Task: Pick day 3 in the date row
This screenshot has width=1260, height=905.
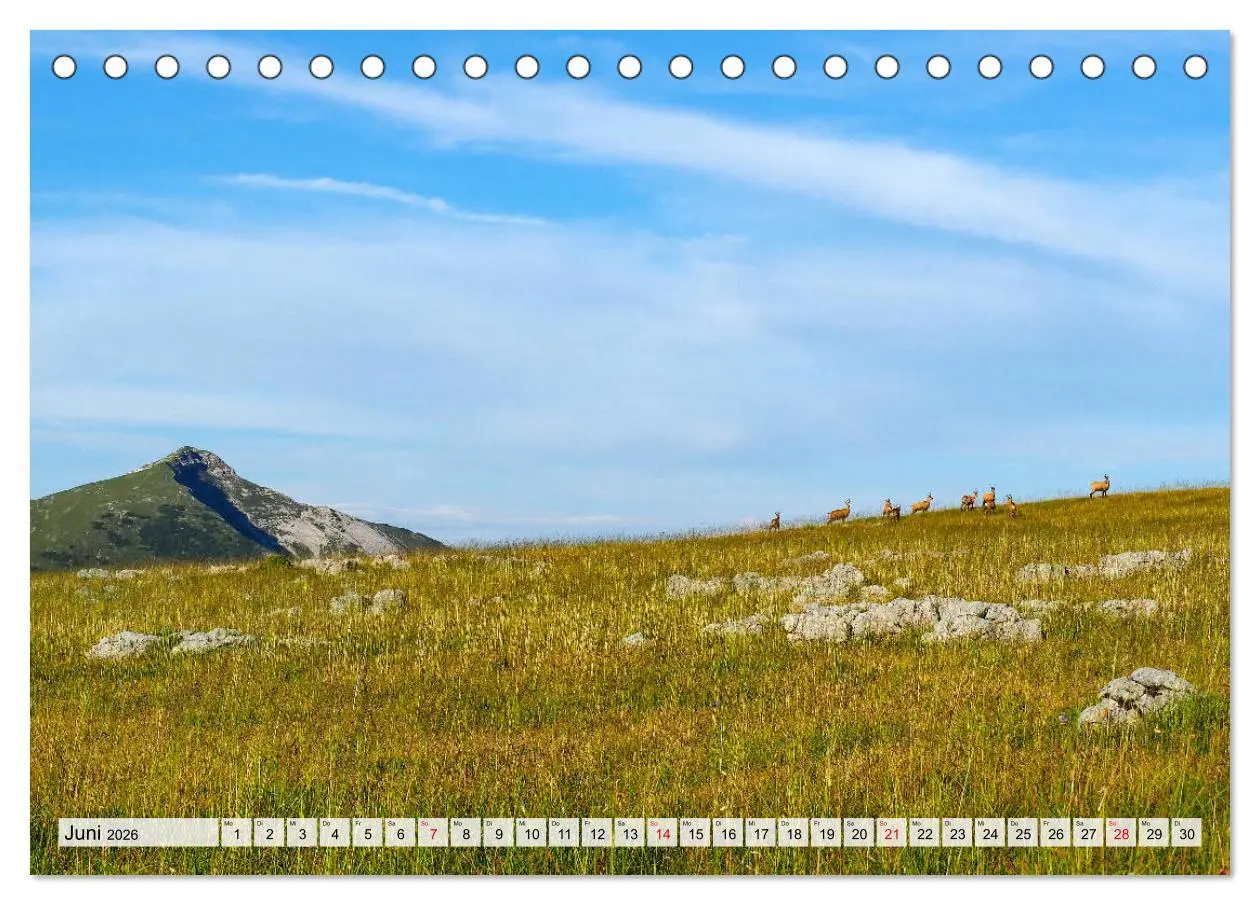Action: pyautogui.click(x=302, y=833)
